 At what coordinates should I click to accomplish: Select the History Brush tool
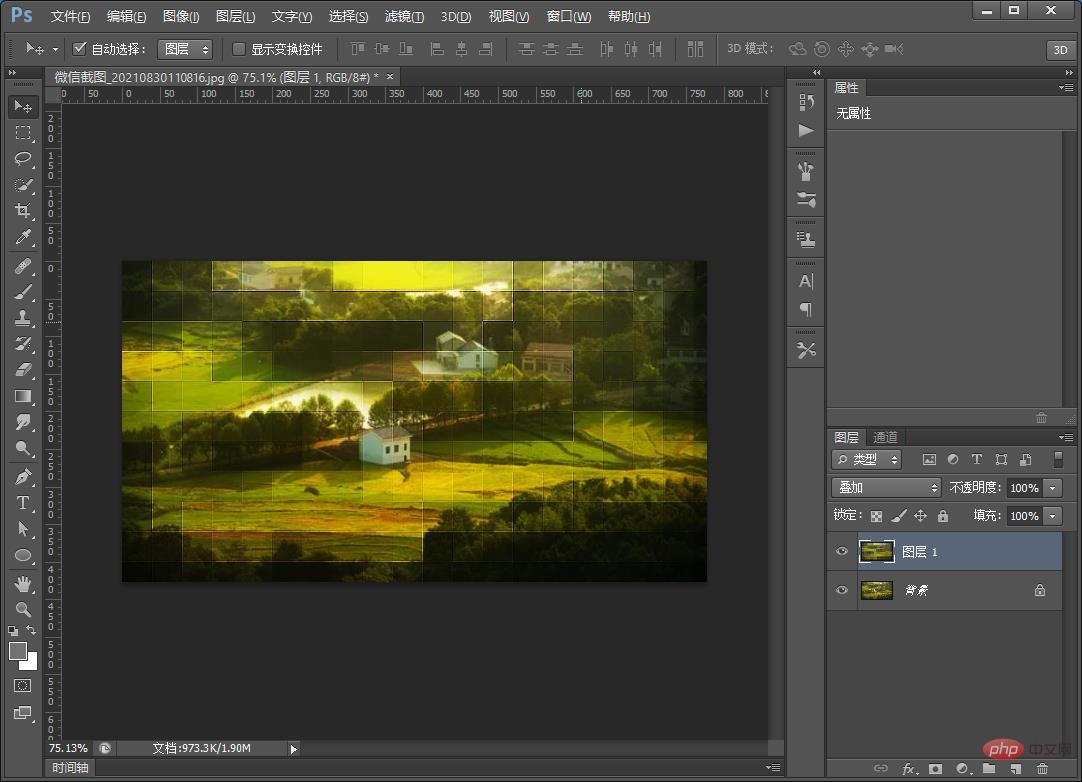point(23,344)
